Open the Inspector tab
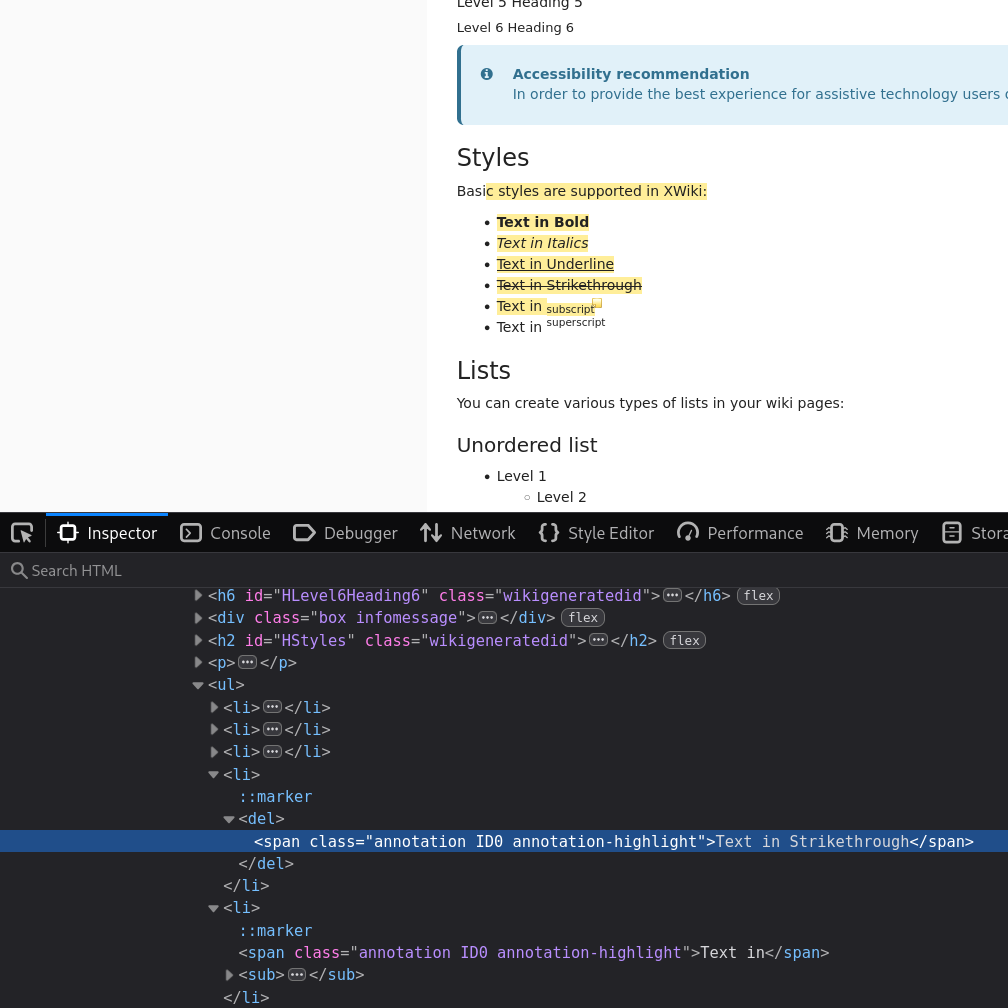 coord(108,533)
